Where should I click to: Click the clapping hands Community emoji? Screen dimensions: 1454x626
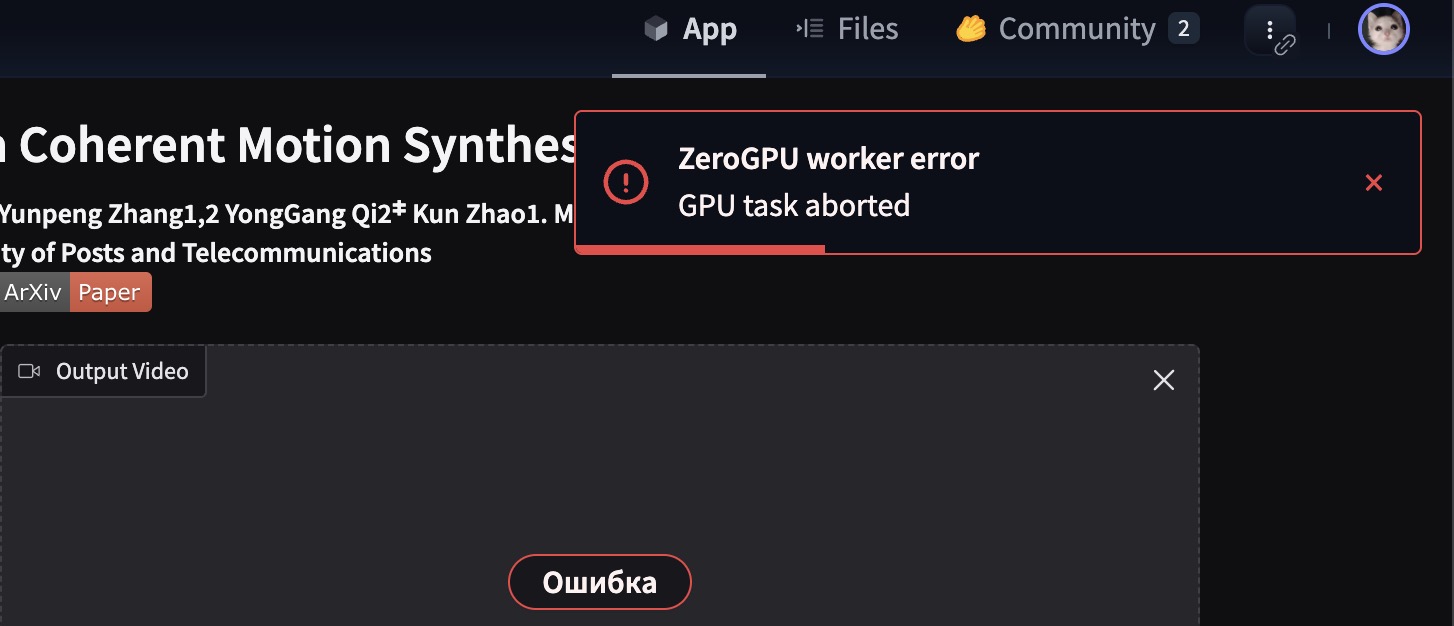971,29
